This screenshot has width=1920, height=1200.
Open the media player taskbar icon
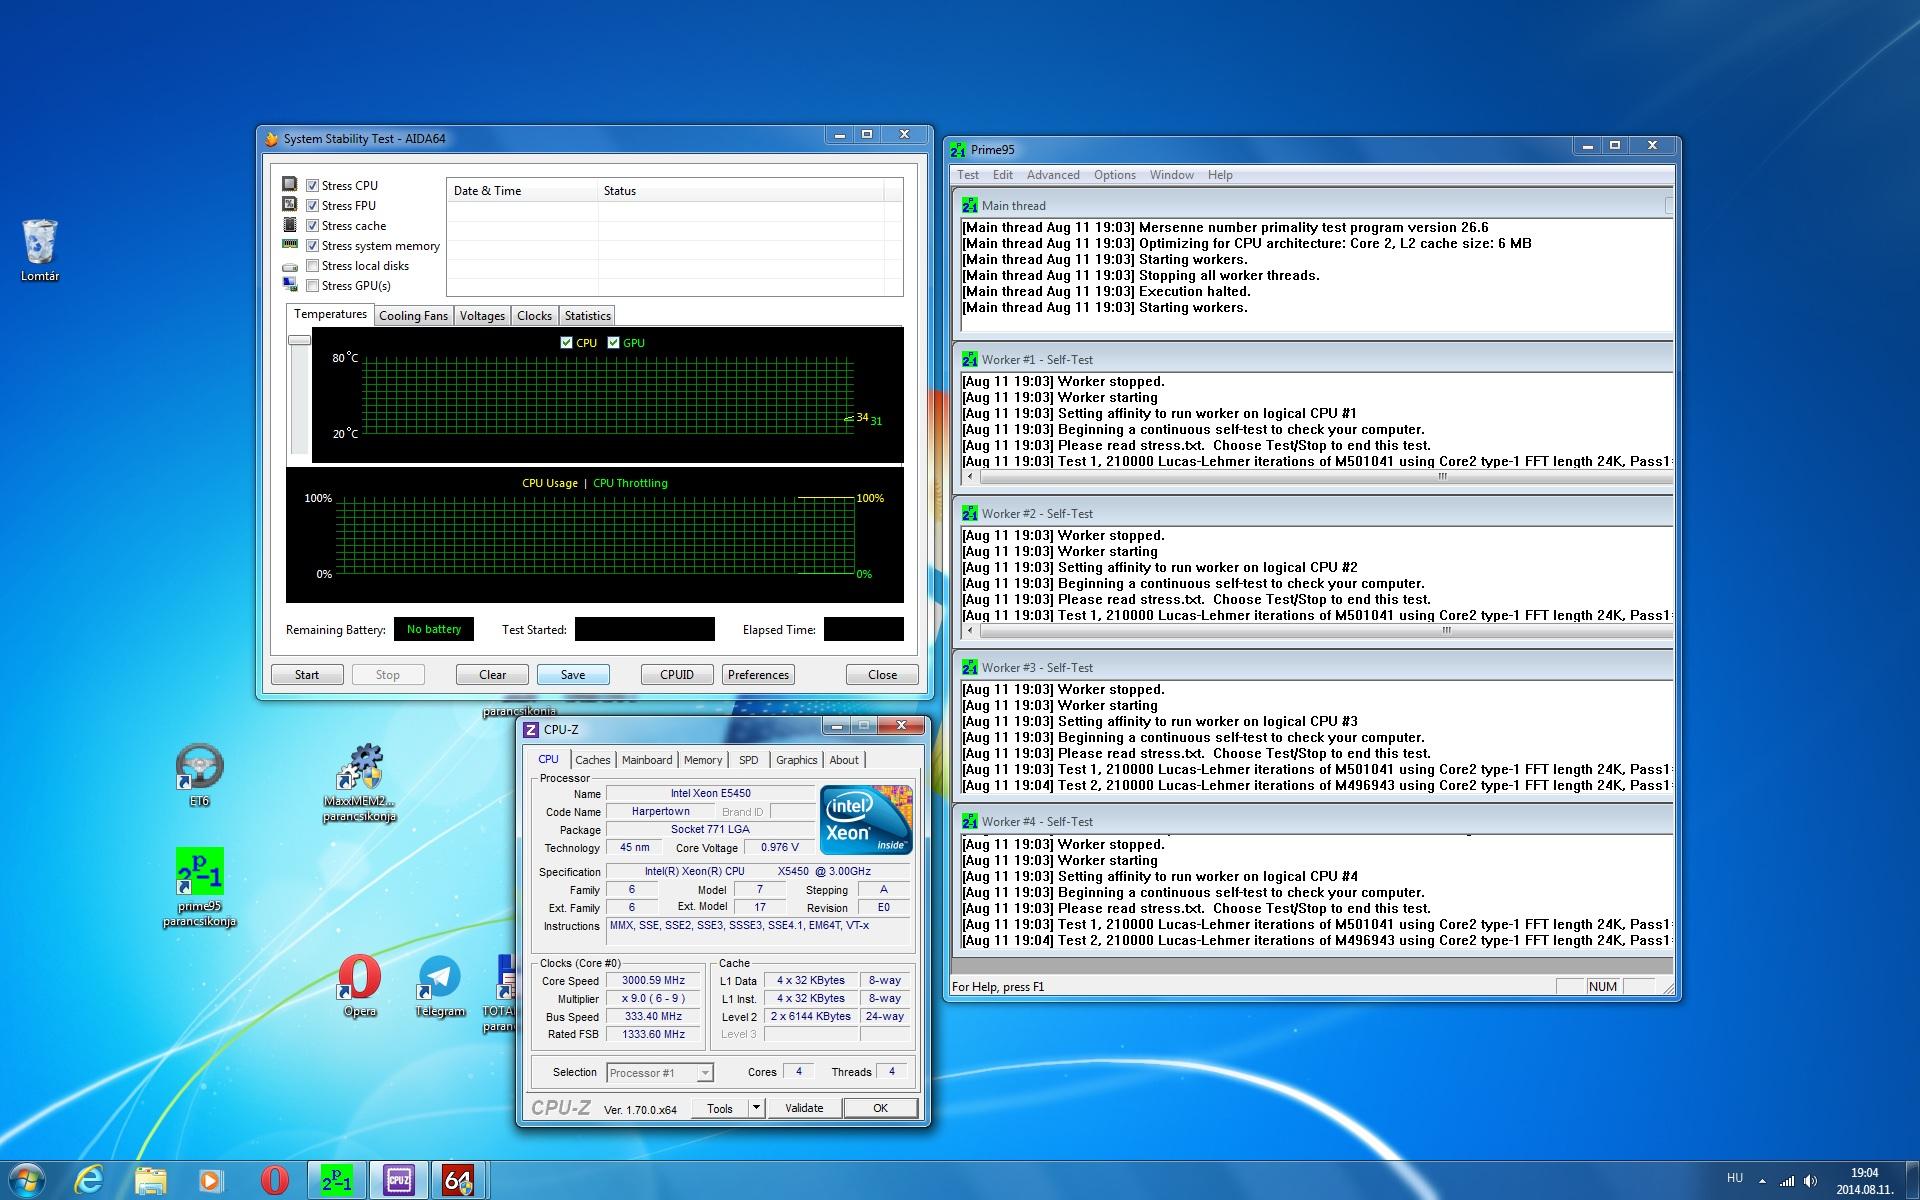(211, 1180)
